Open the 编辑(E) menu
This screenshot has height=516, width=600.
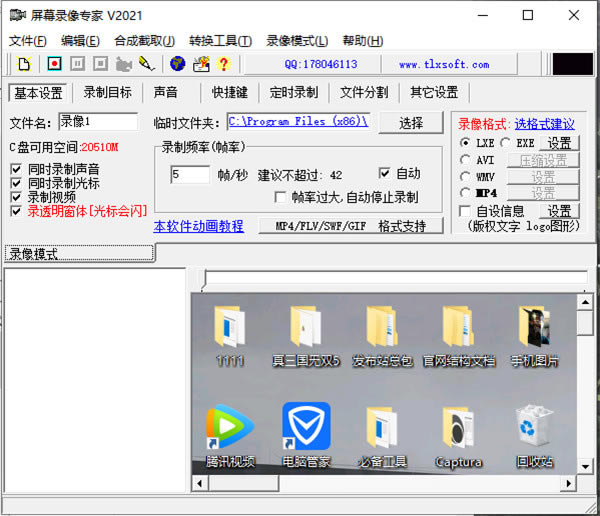[80, 41]
